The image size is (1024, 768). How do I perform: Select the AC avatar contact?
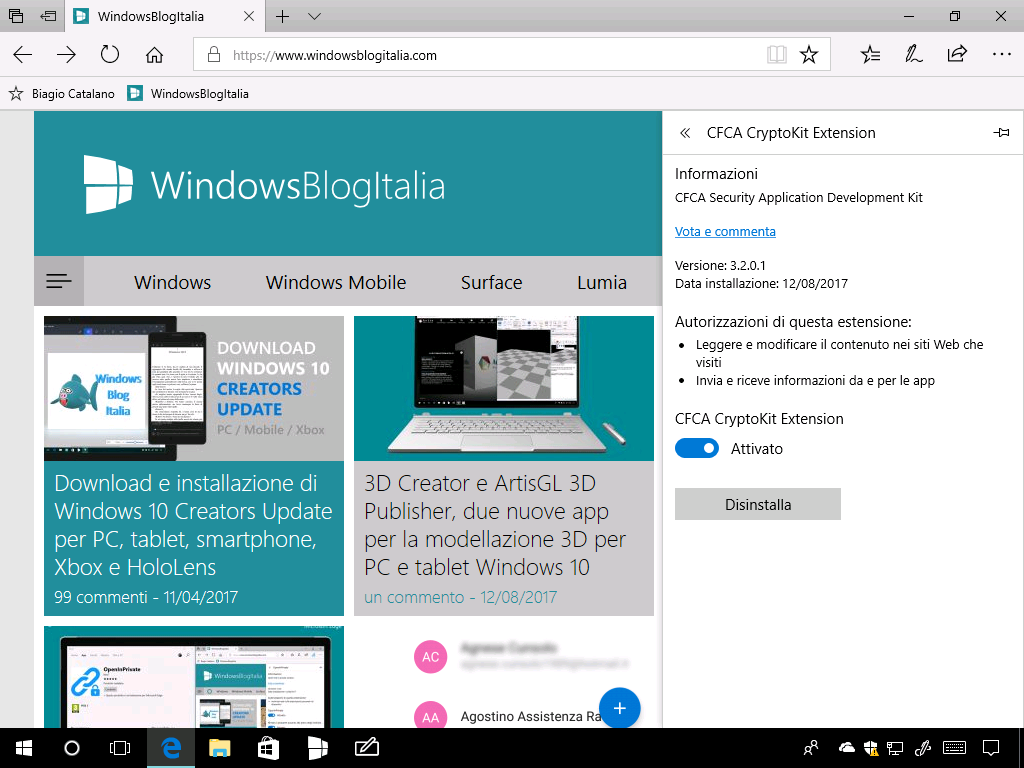point(430,656)
